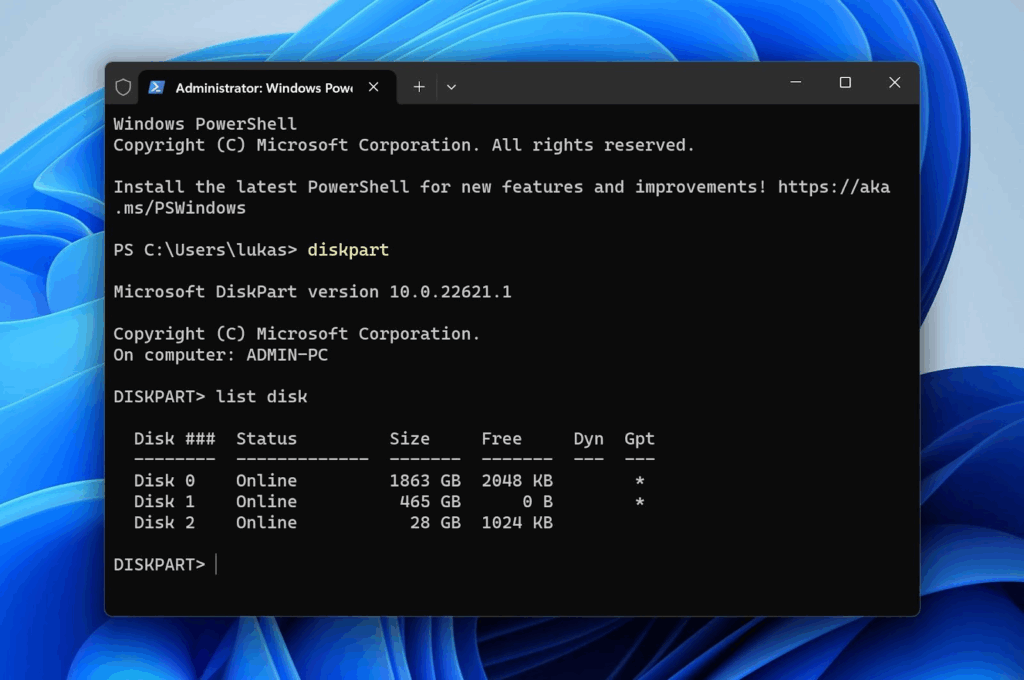The width and height of the screenshot is (1024, 680).
Task: Minimize the terminal window
Action: click(x=795, y=83)
